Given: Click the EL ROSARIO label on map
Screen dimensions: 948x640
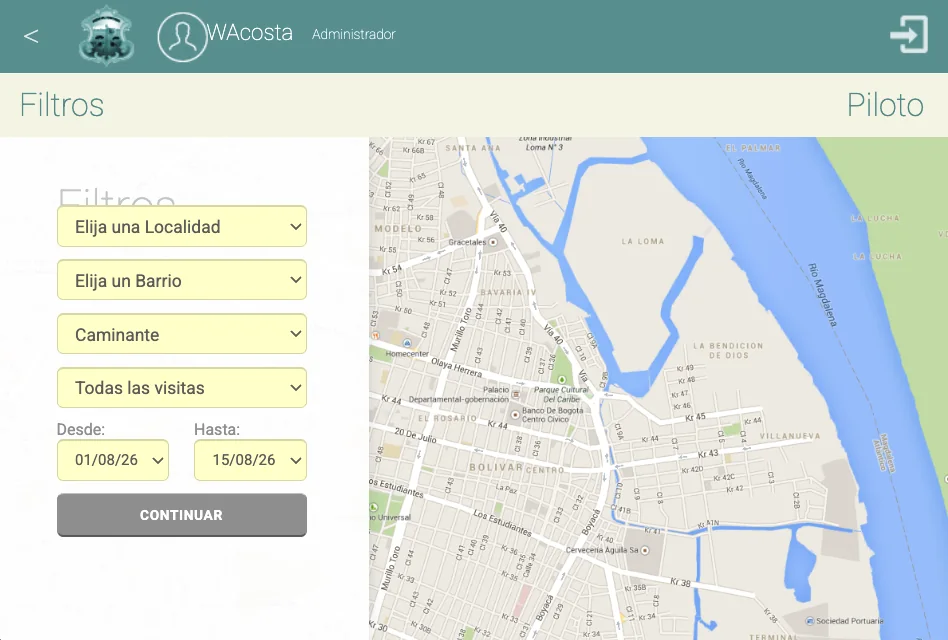Looking at the screenshot, I should [x=447, y=418].
